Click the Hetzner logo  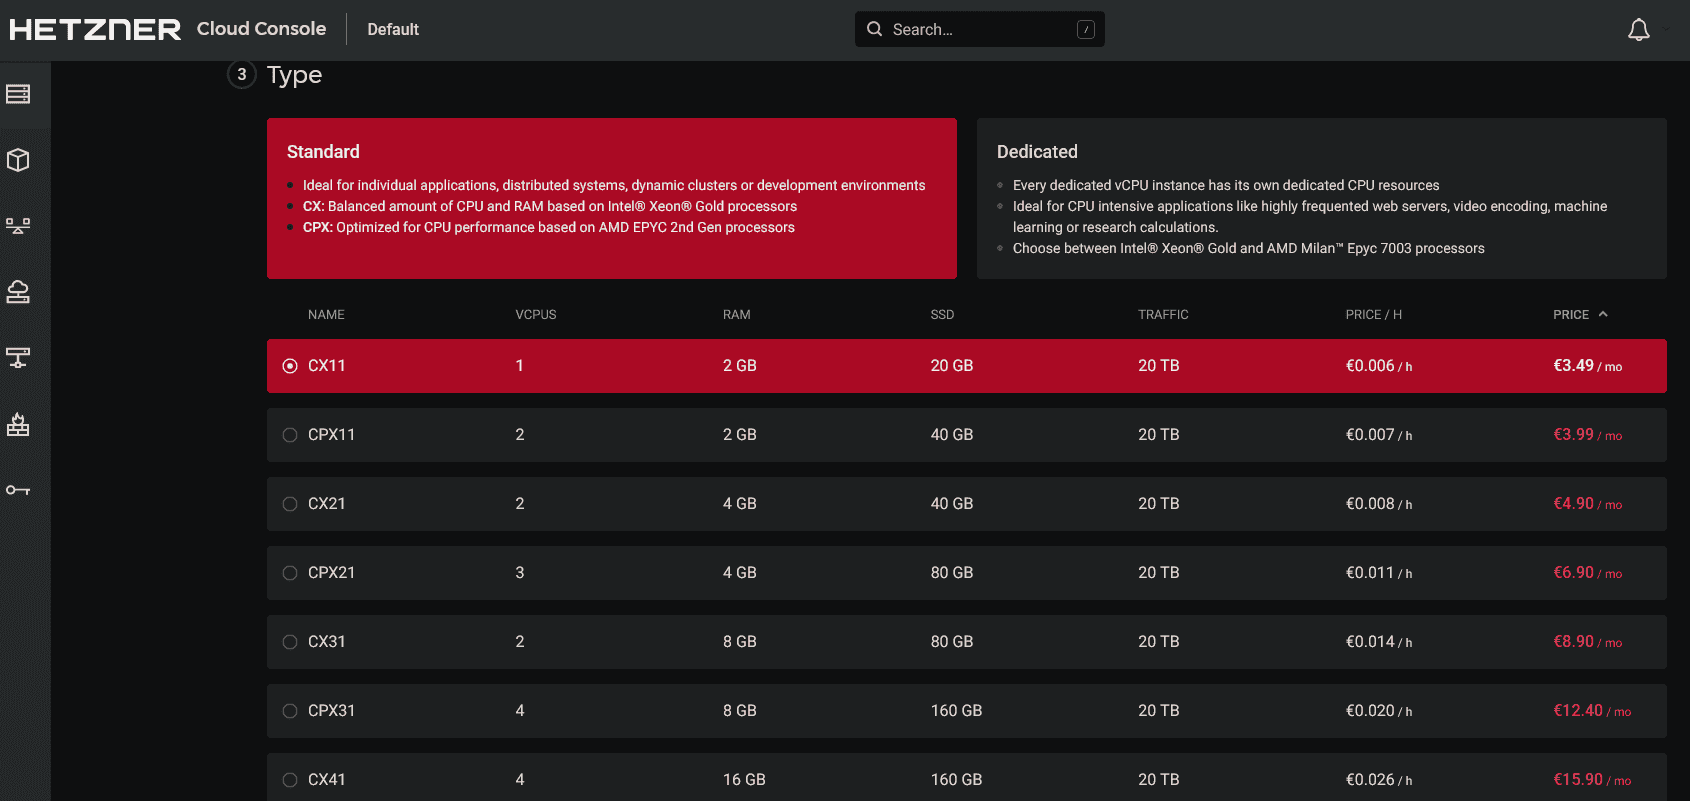coord(95,29)
